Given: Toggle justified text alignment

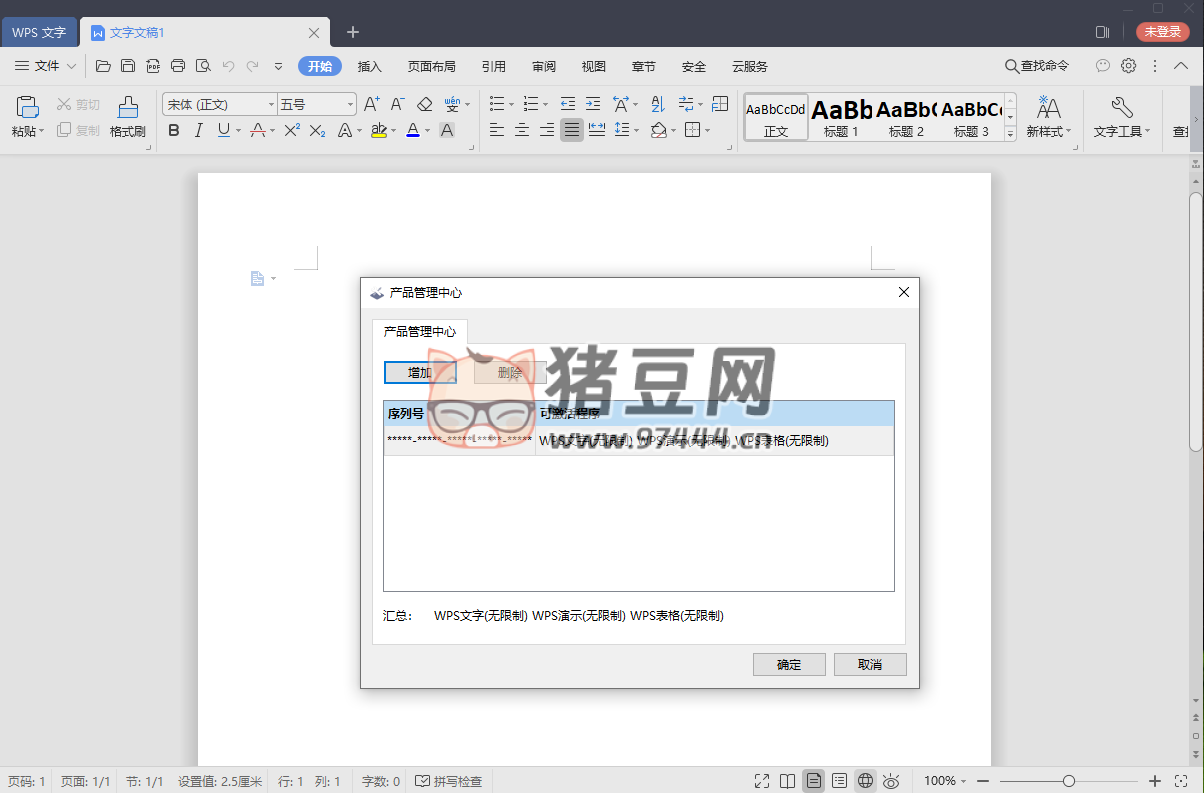Looking at the screenshot, I should tap(571, 130).
